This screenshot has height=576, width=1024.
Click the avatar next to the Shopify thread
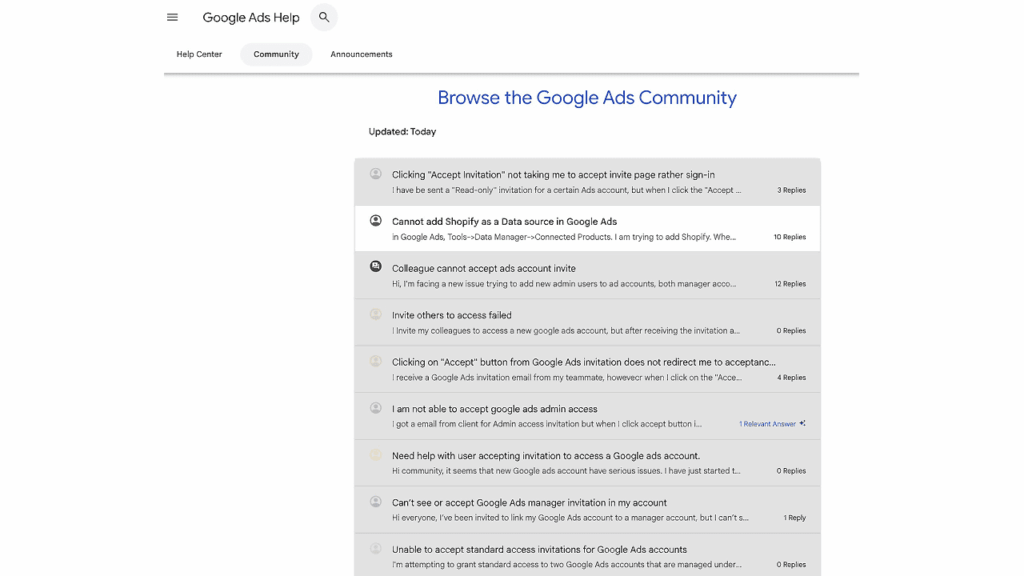pyautogui.click(x=374, y=221)
